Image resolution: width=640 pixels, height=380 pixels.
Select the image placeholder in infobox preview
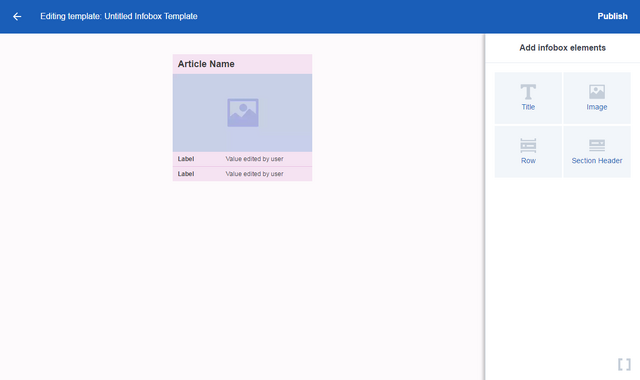242,113
